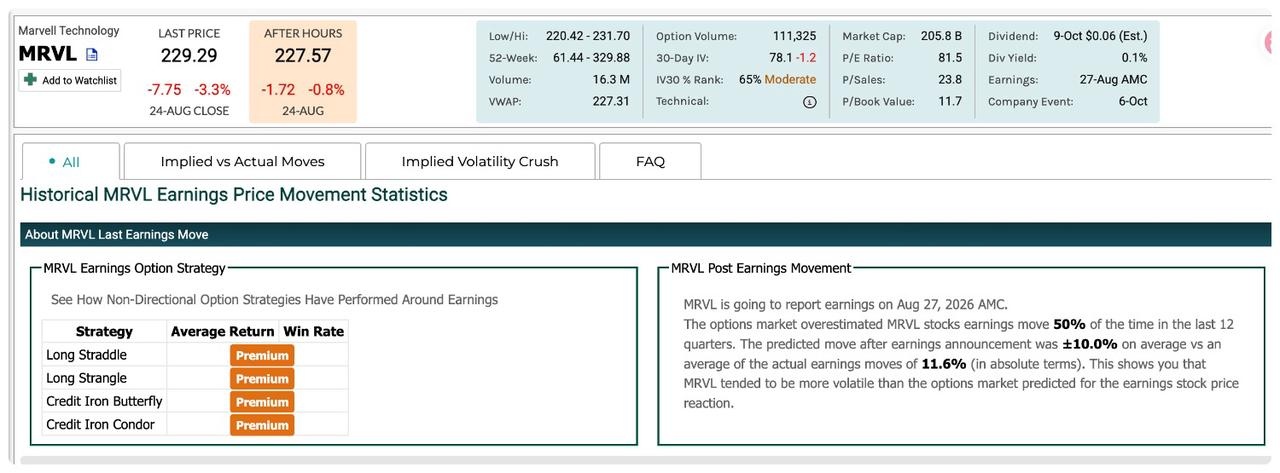Click the Average Return column header
This screenshot has height=473, width=1280.
222,331
